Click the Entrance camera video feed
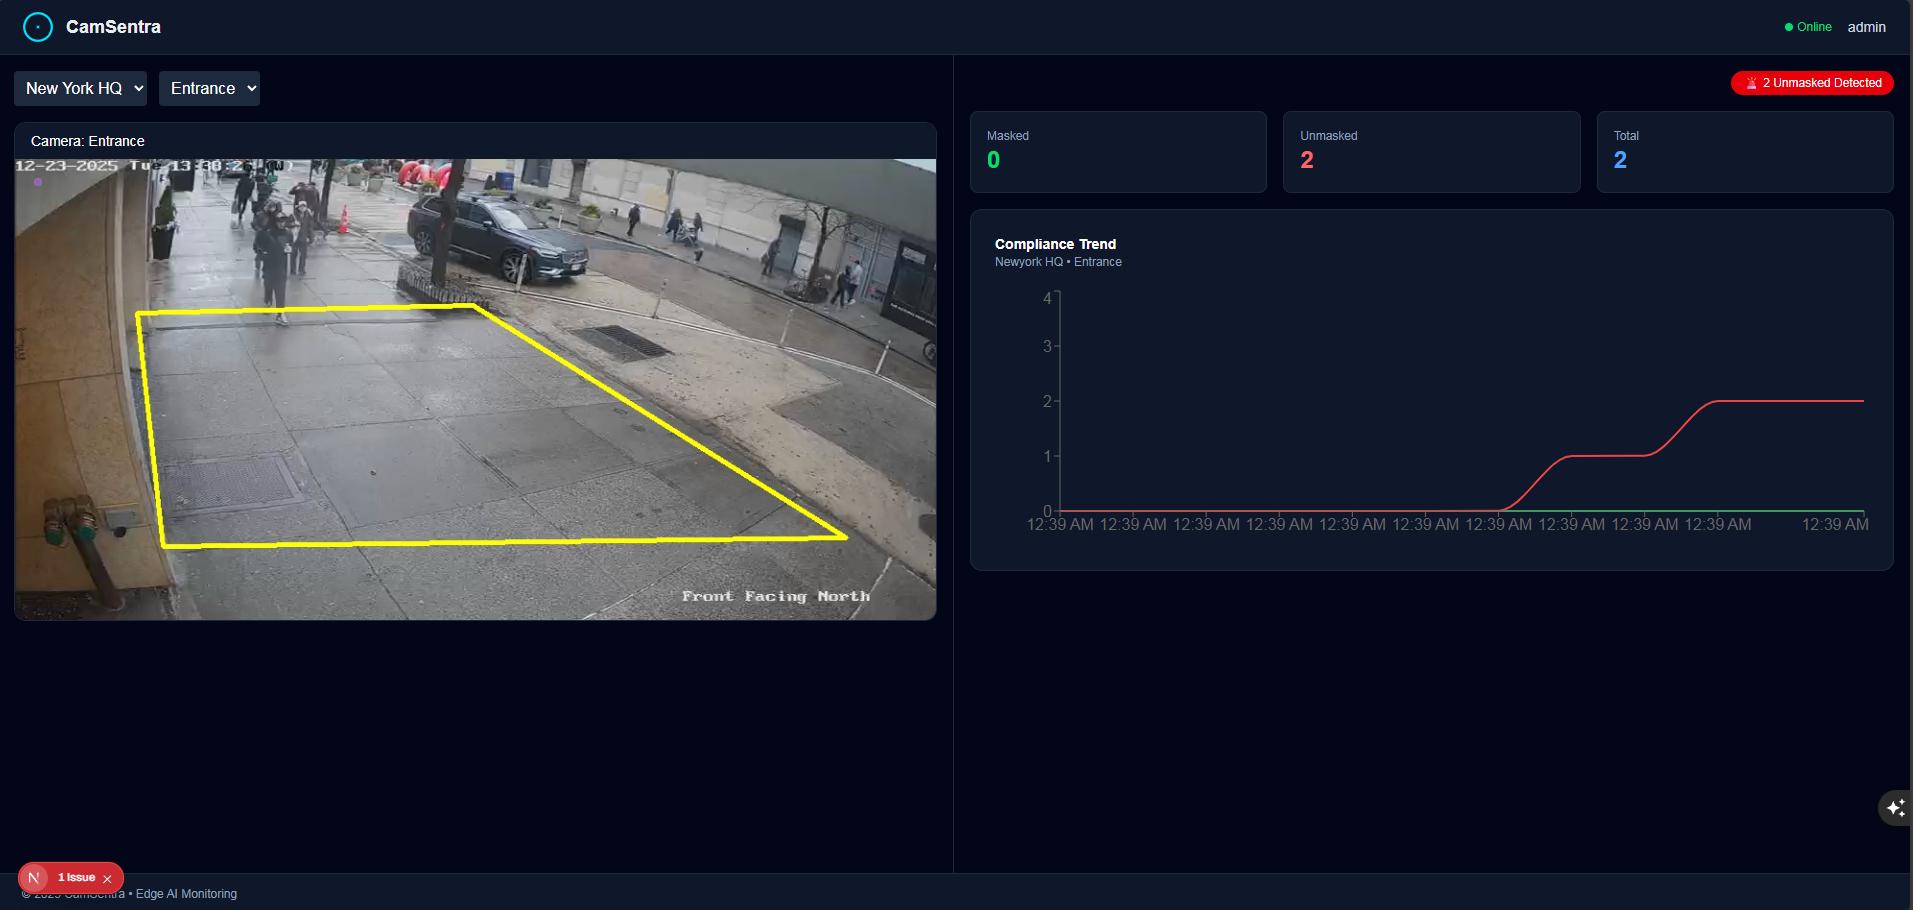 click(475, 389)
